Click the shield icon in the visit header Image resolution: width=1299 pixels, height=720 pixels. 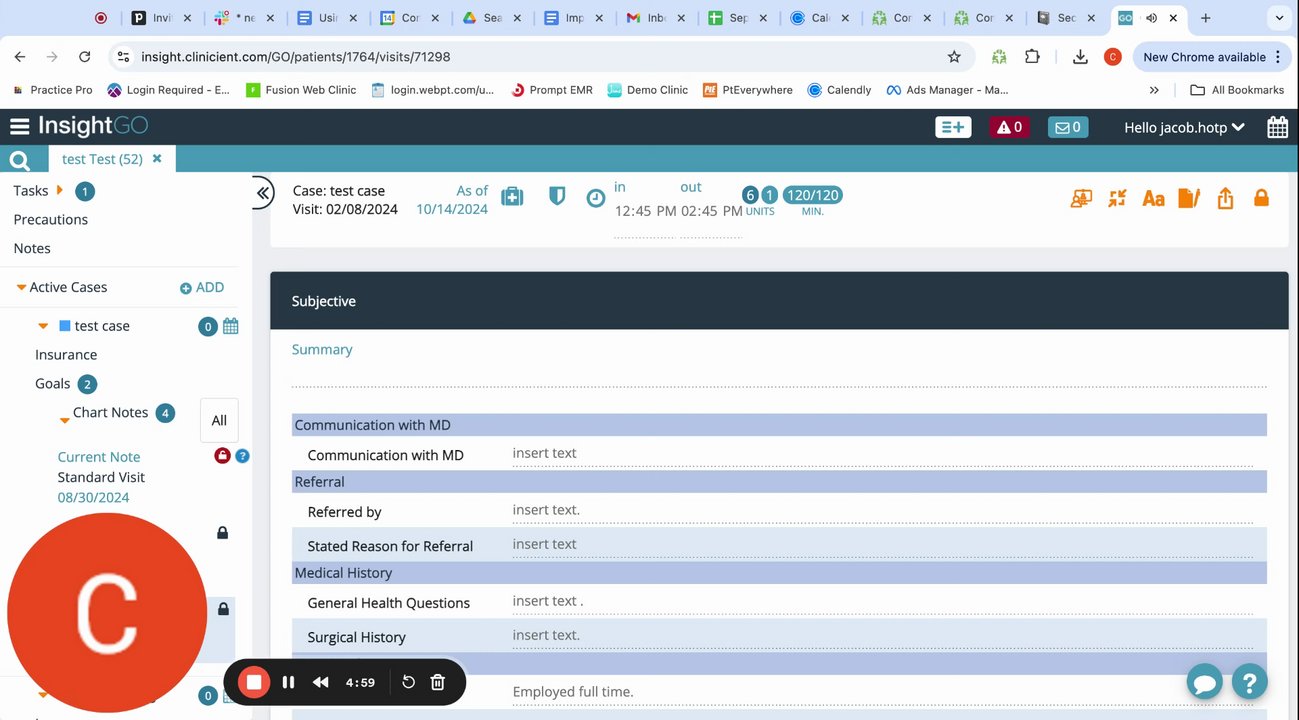557,197
